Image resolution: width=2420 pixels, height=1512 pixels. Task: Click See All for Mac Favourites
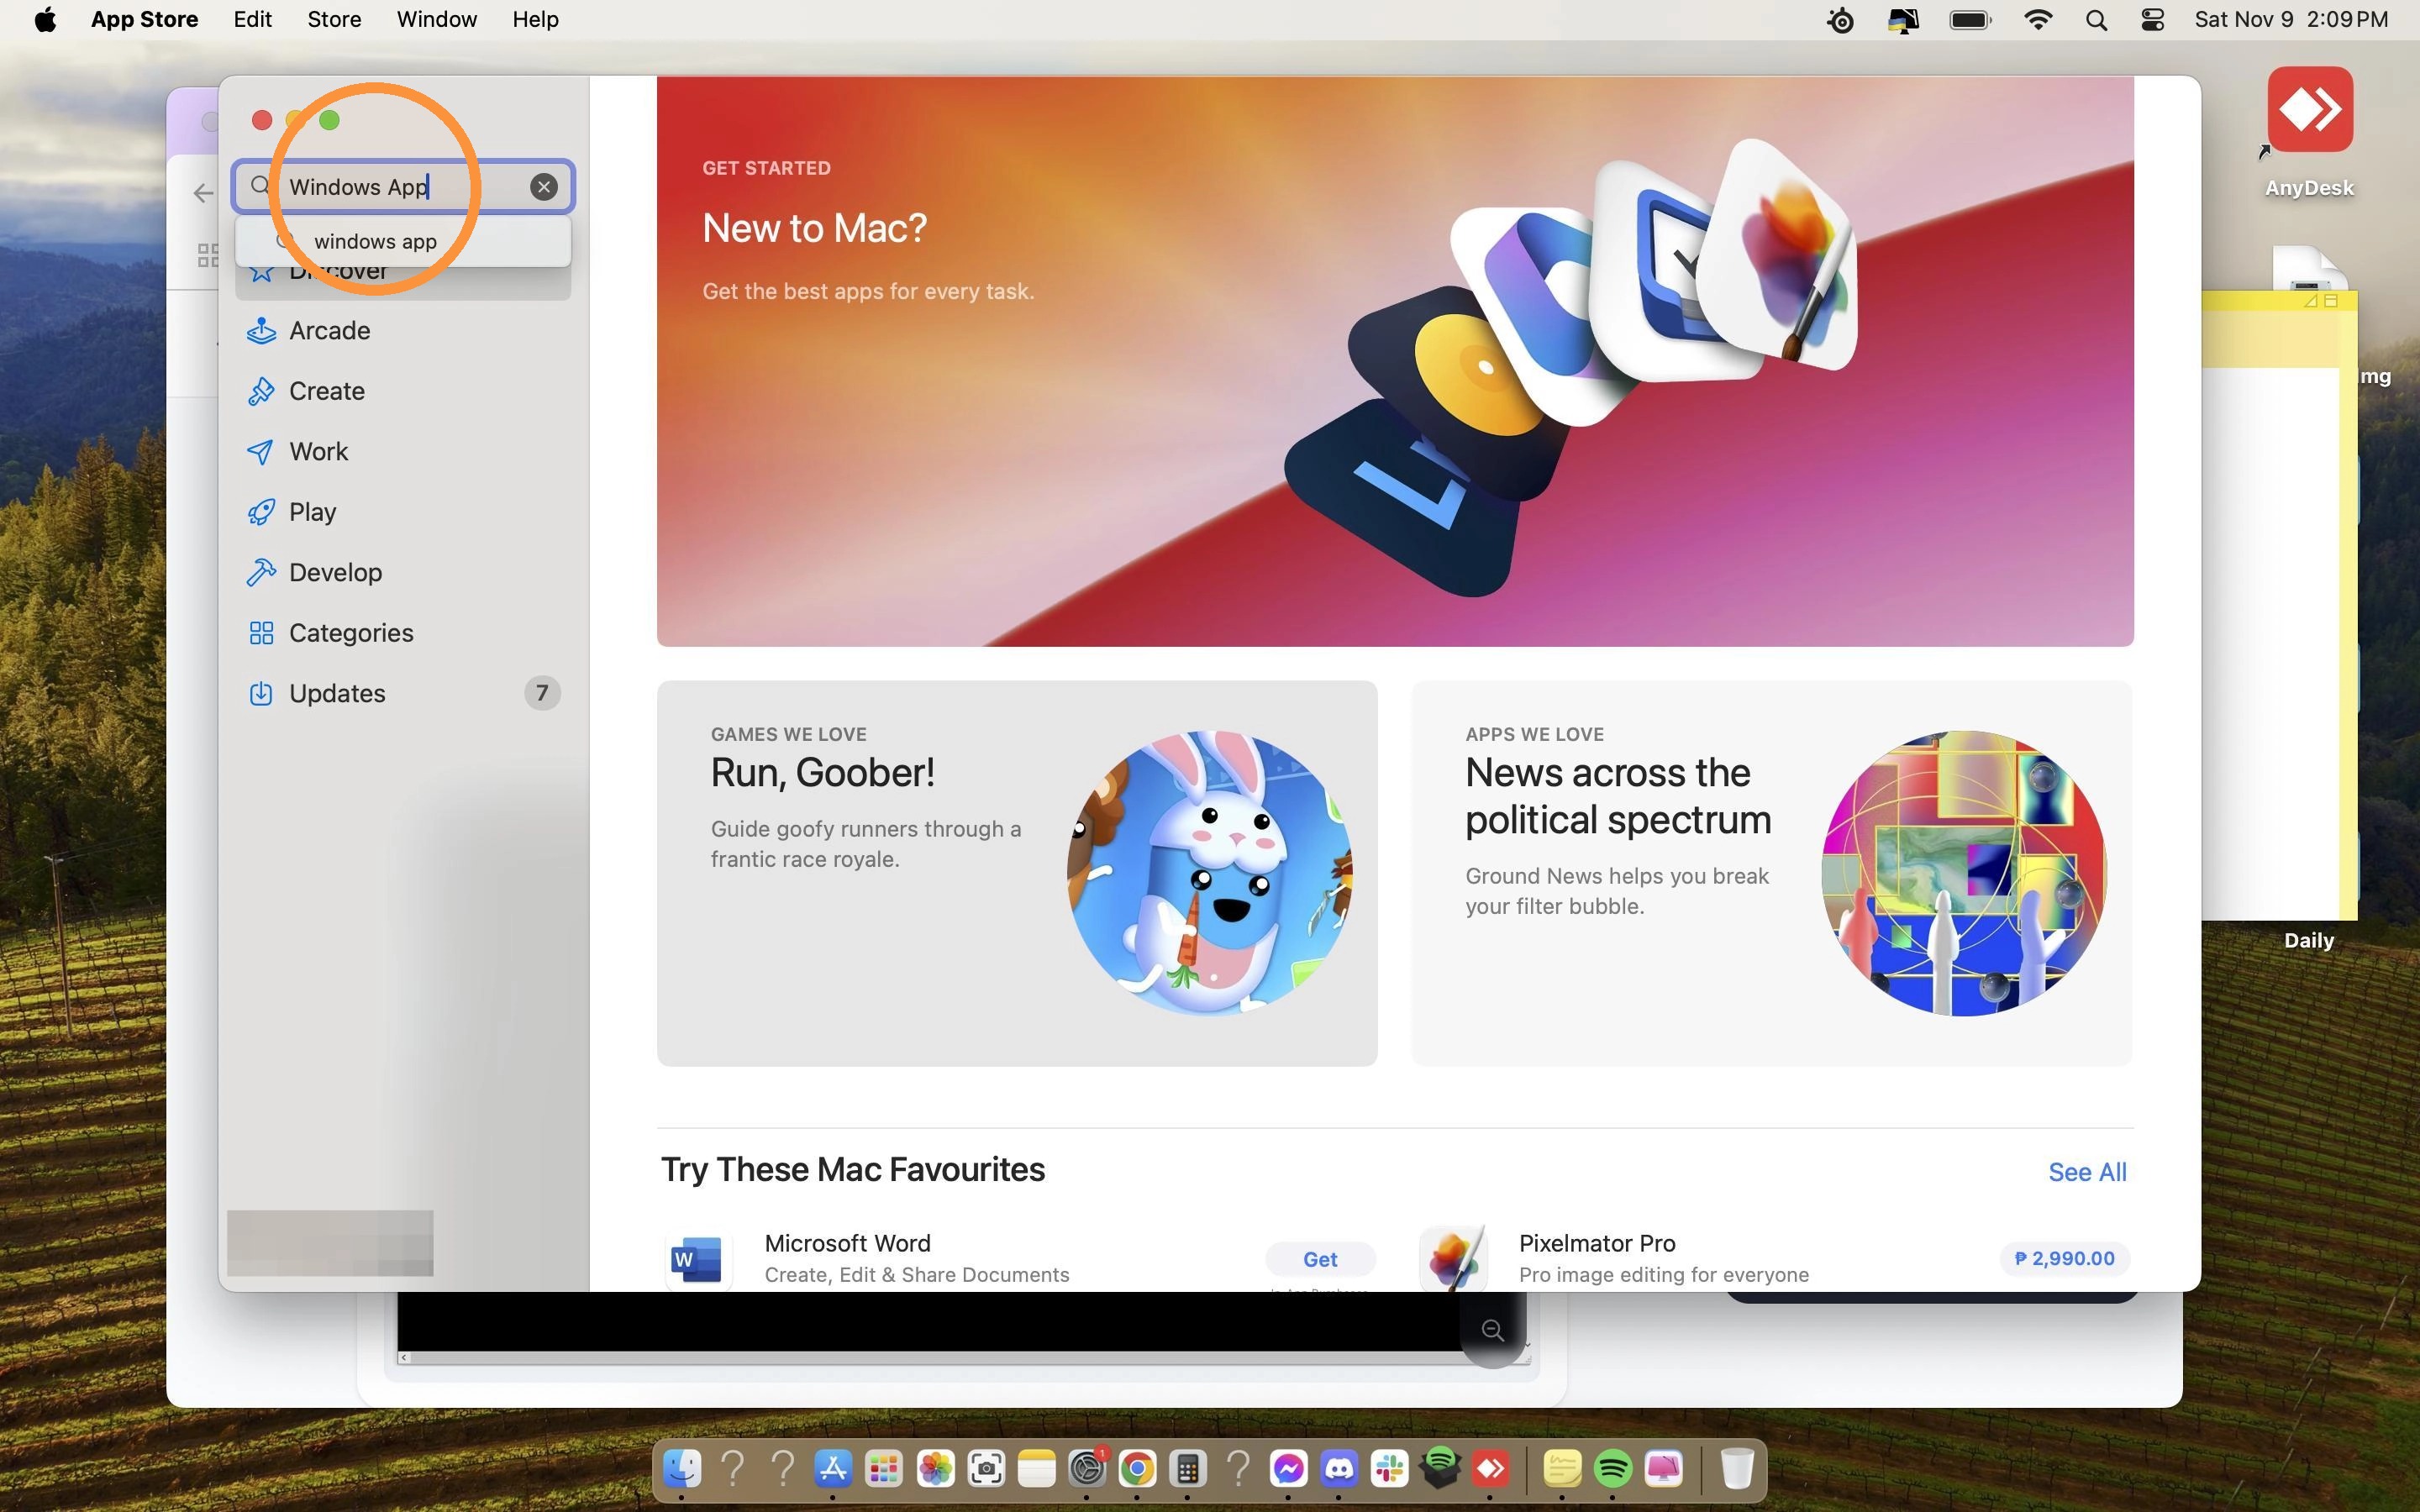click(x=2087, y=1172)
